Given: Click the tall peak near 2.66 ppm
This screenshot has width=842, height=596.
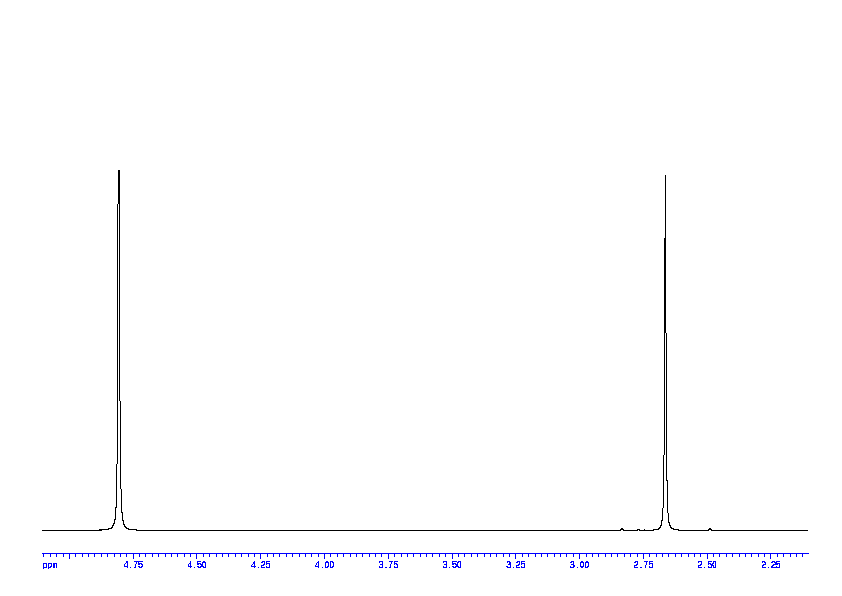Looking at the screenshot, I should click(x=665, y=350).
